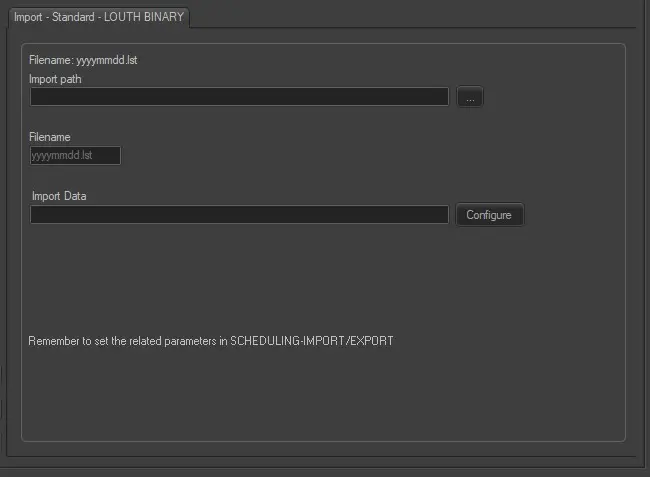Screen dimensions: 650x477
Task: Click blank panel area right of Configure button
Action: 575,215
